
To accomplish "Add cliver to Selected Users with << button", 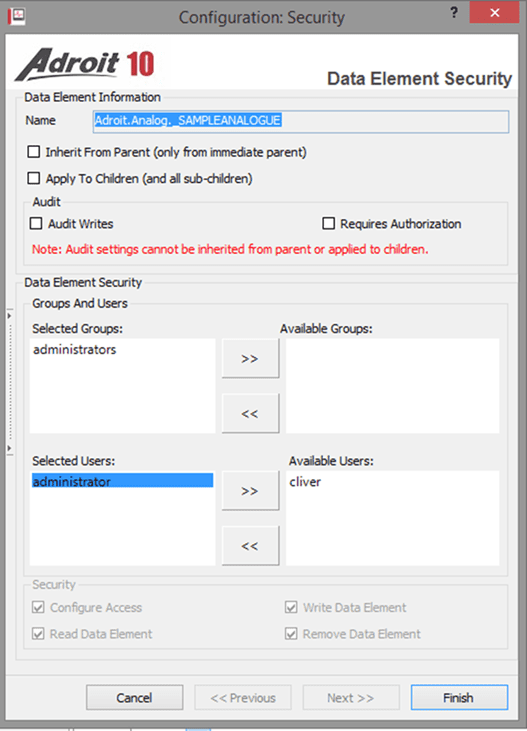I will 250,546.
